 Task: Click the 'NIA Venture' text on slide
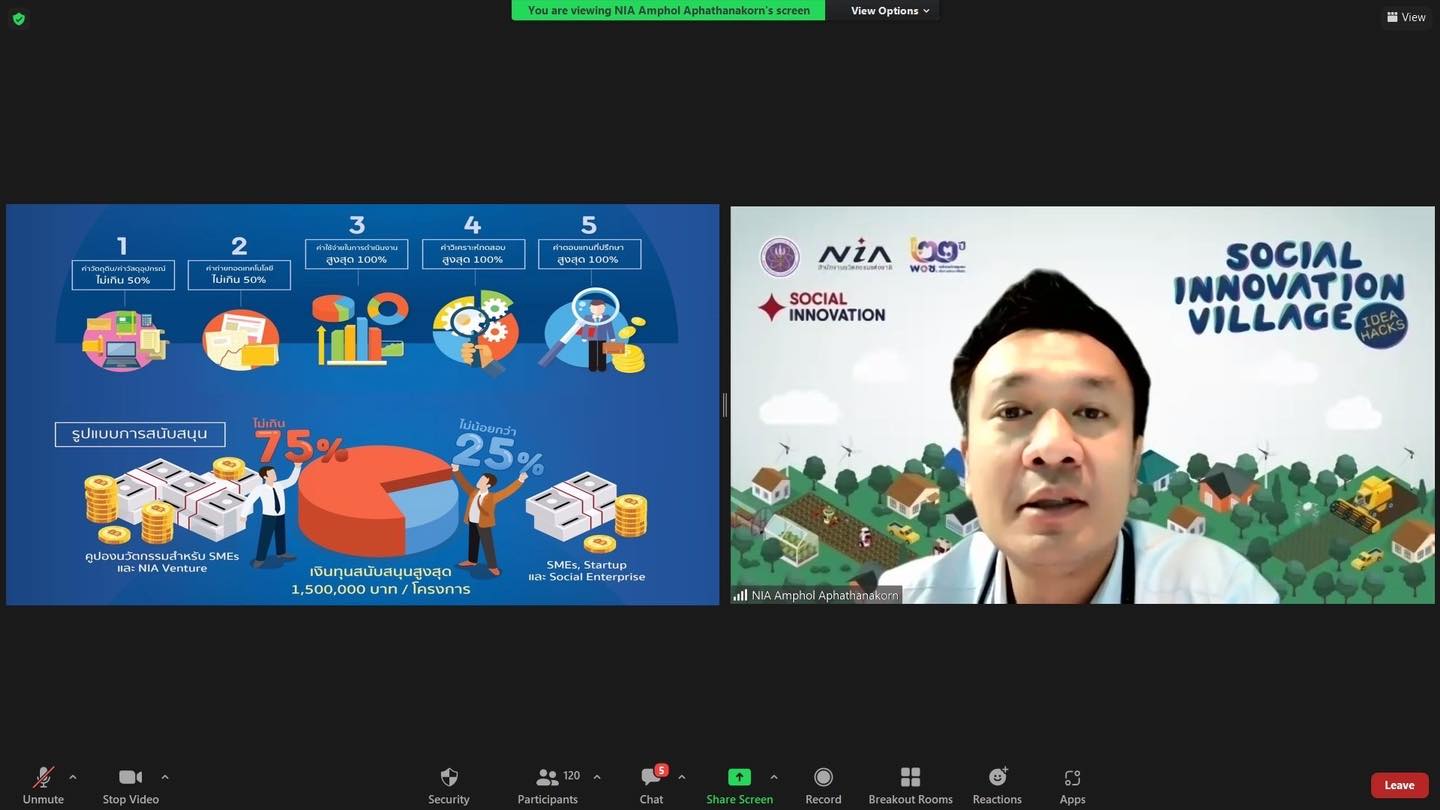pos(172,568)
